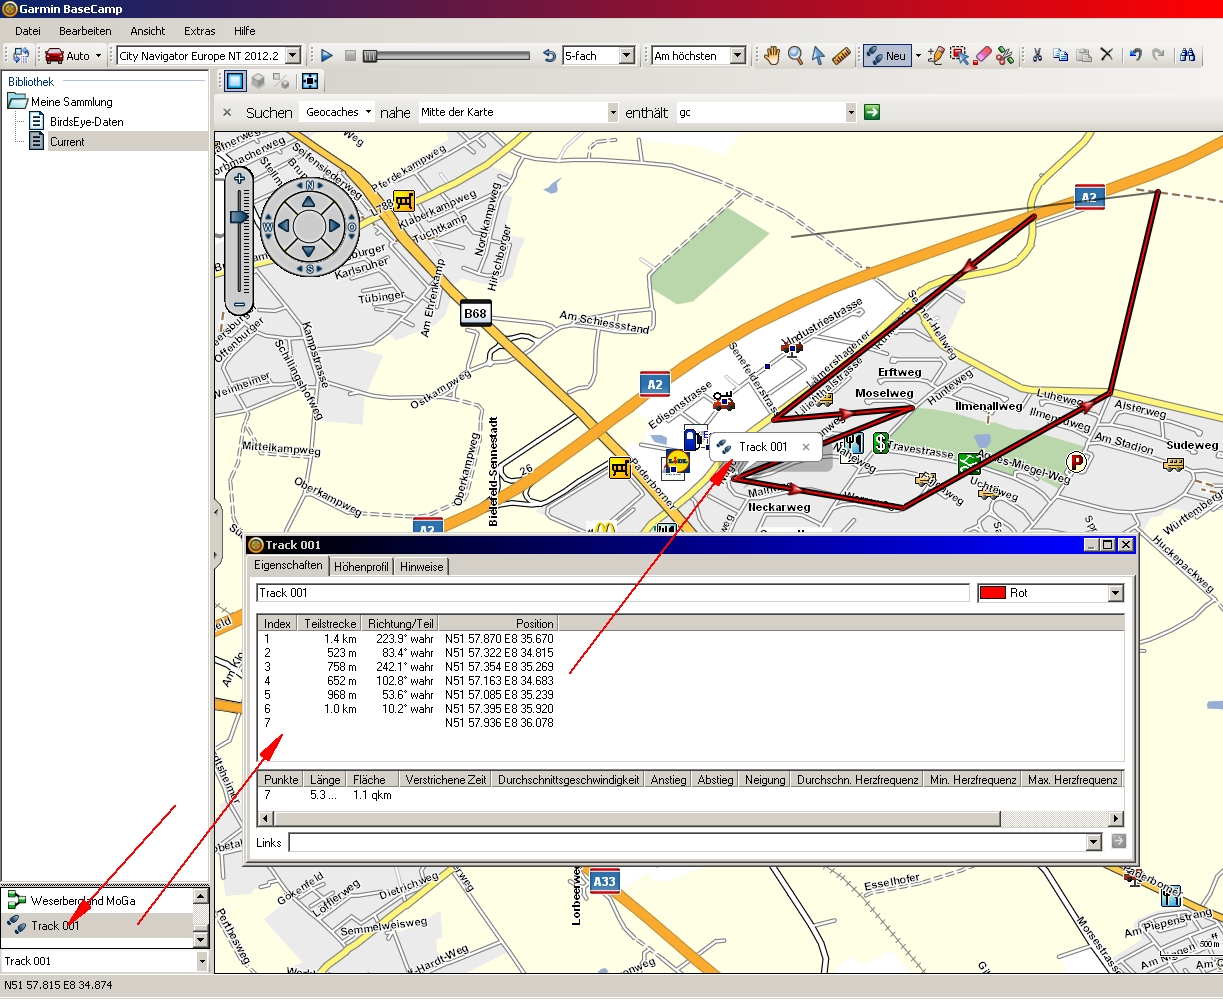This screenshot has height=999, width=1223.
Task: Zoom out with the minus on map slider
Action: click(239, 304)
